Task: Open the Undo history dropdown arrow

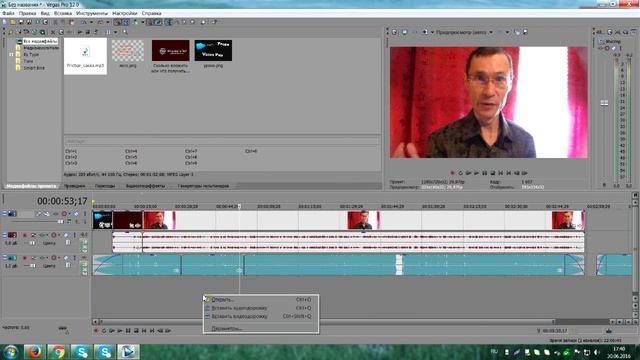Action: [x=91, y=22]
